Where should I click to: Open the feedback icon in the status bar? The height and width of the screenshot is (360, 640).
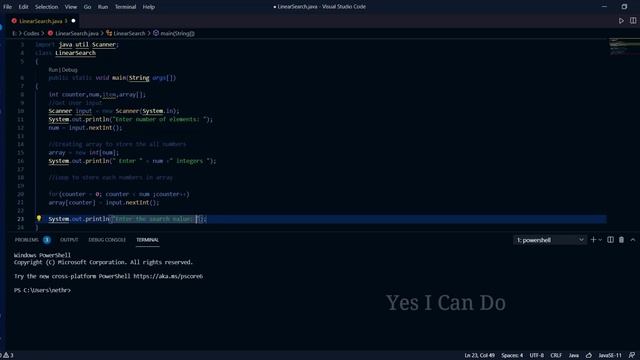(x=632, y=356)
